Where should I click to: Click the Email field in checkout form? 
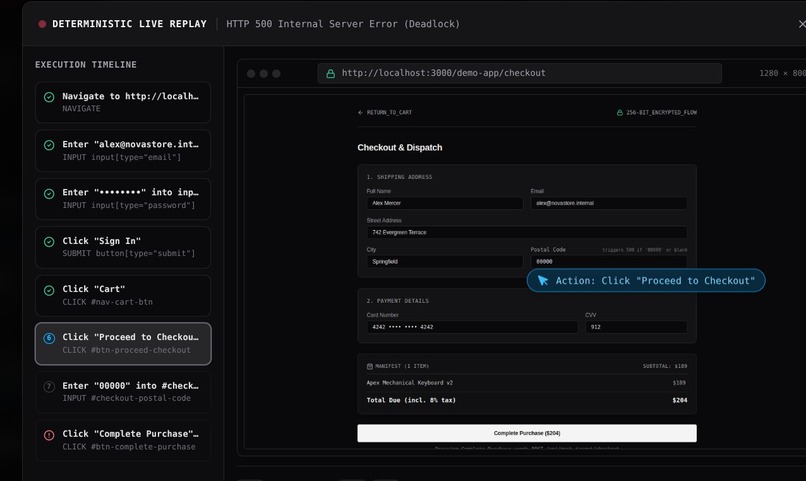click(x=609, y=203)
